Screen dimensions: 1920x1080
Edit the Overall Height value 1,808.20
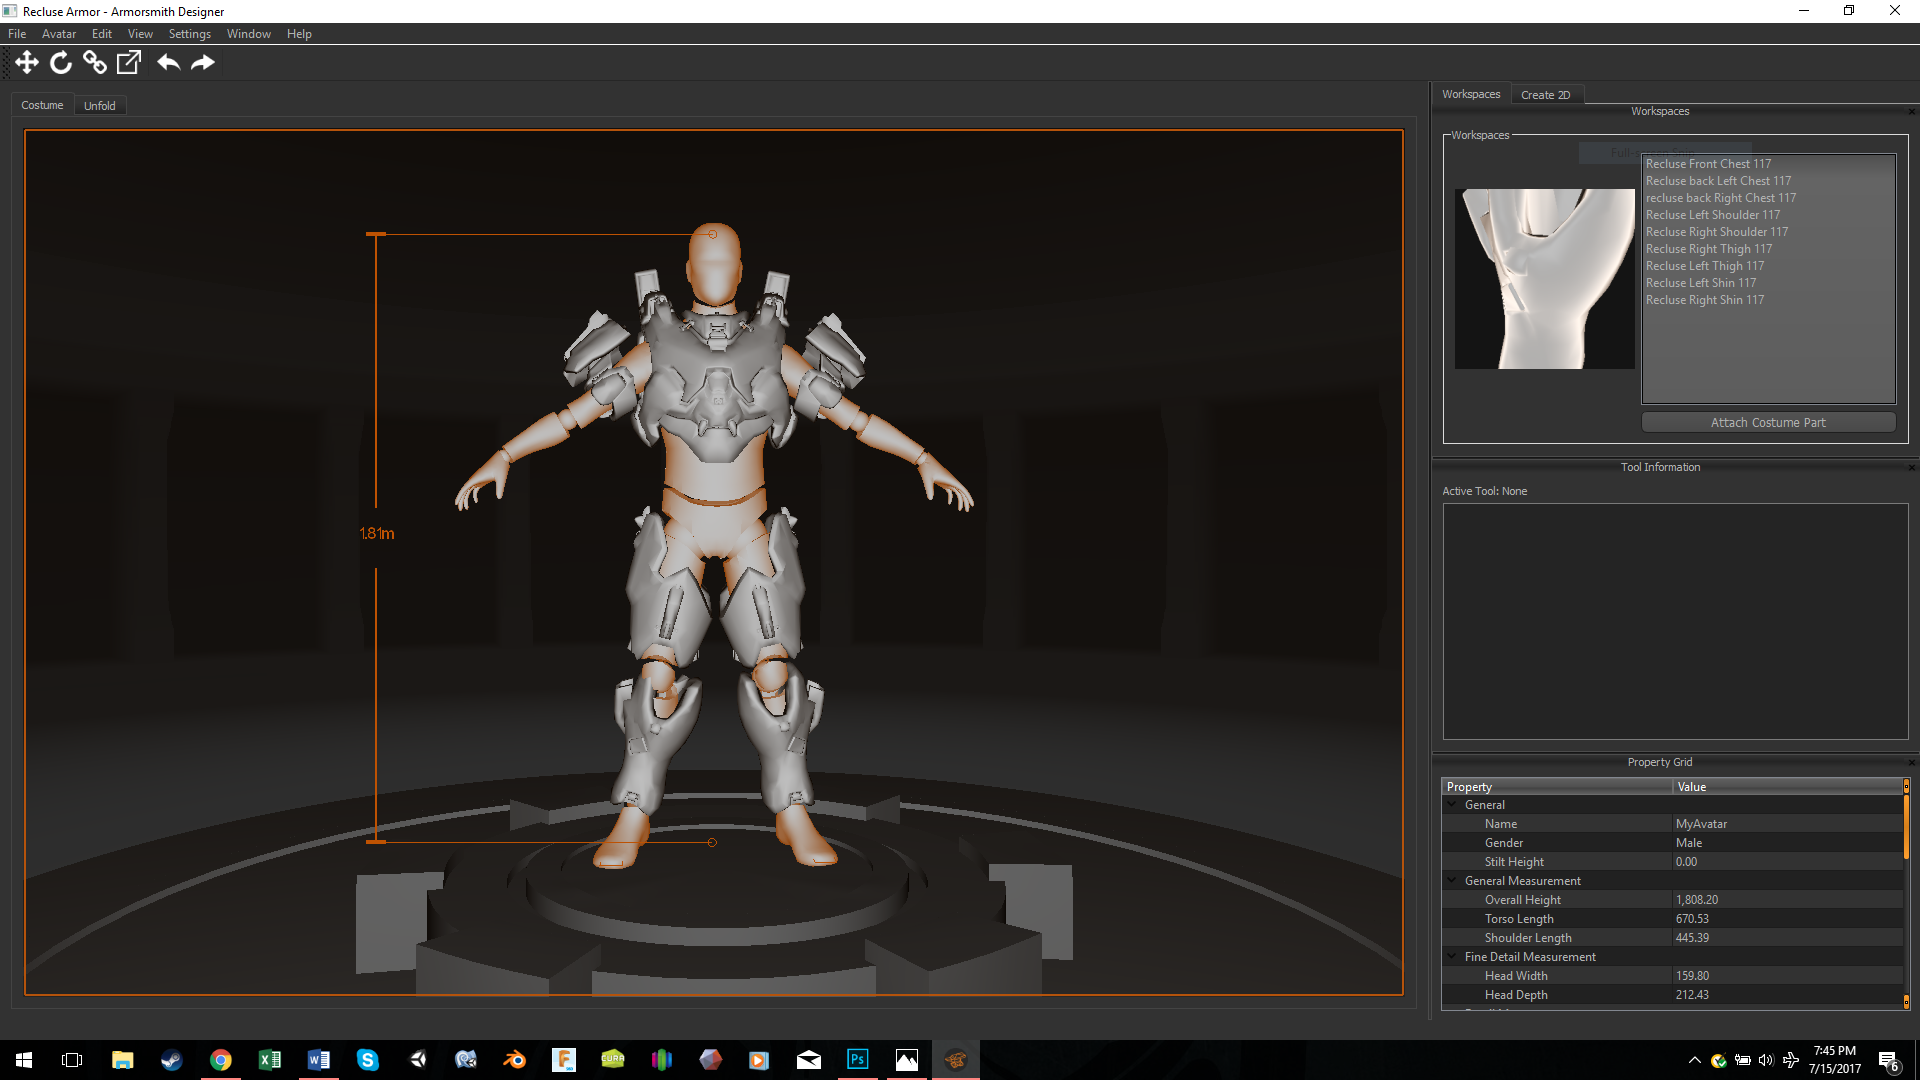click(1787, 900)
